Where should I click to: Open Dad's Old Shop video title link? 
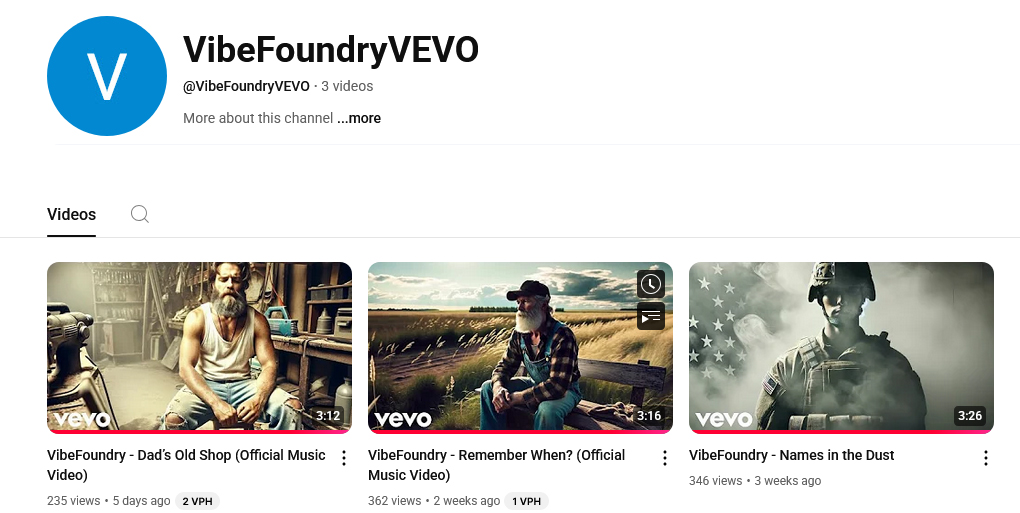click(186, 465)
